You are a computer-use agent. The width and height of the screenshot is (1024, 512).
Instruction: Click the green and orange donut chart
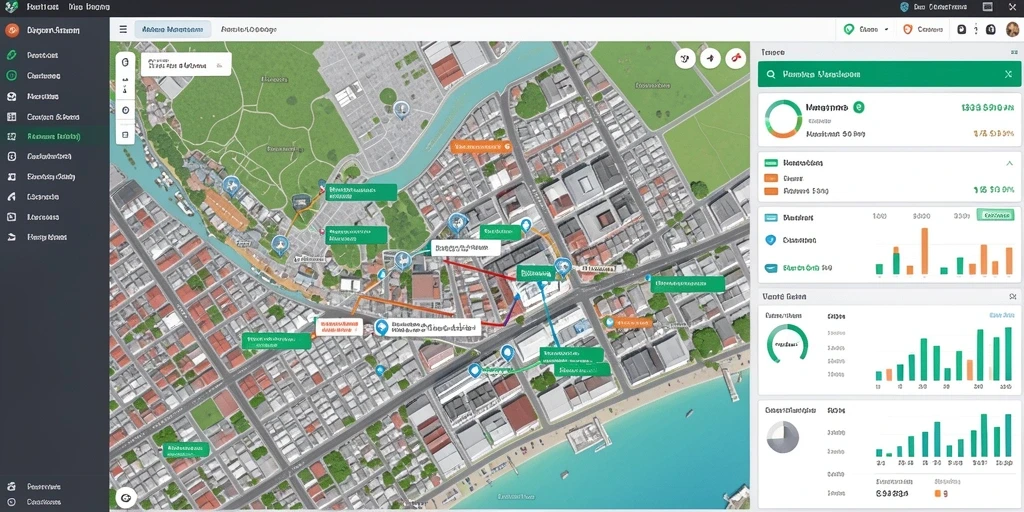coord(783,119)
